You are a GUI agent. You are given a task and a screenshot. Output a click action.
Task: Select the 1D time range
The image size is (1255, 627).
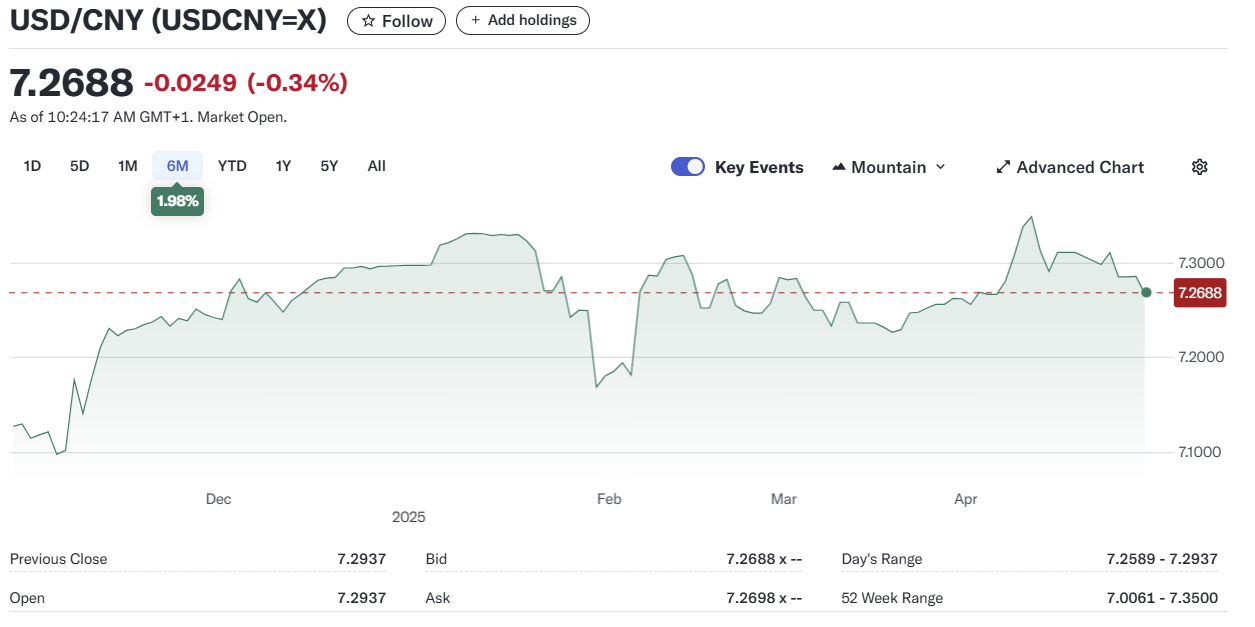coord(32,166)
